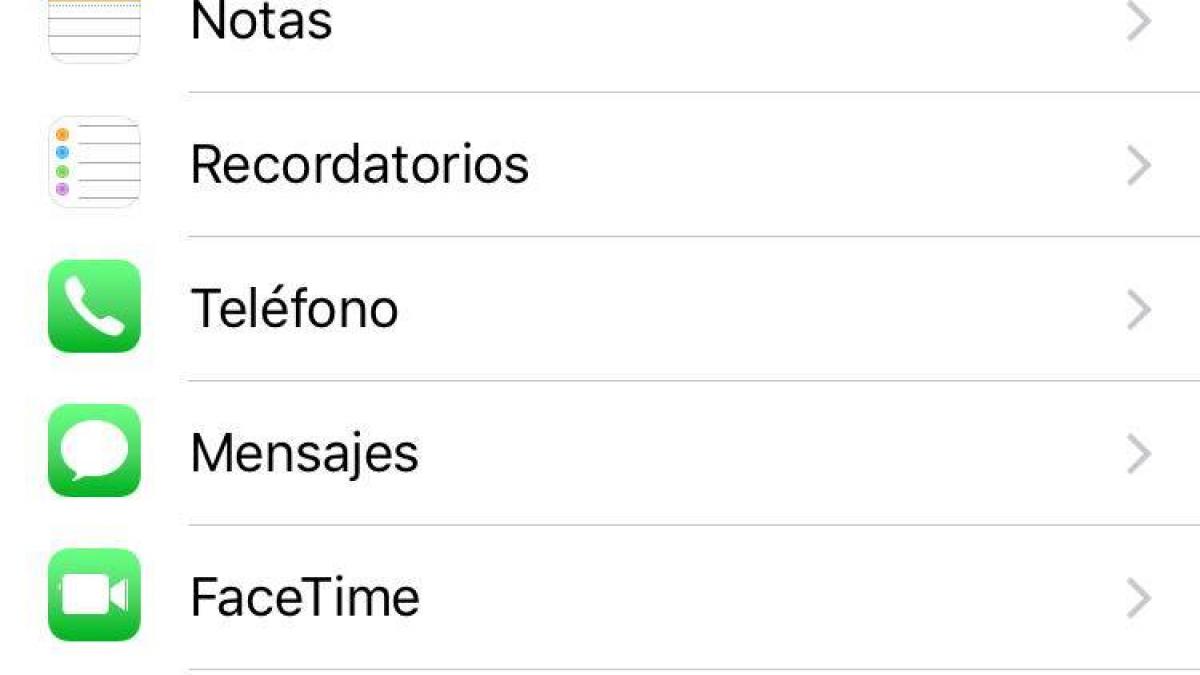Click the chevron beside Recordatorios
This screenshot has width=1200, height=675.
tap(1138, 166)
